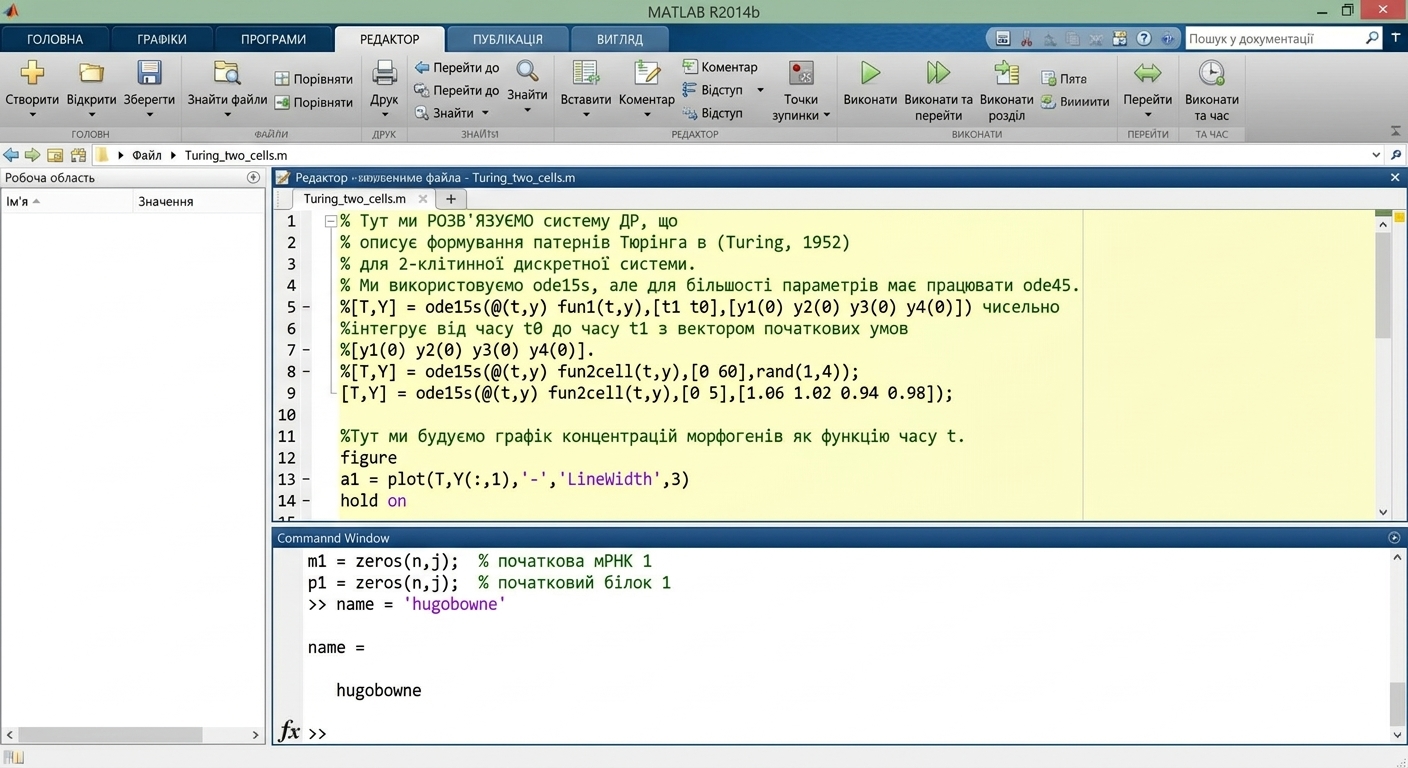
Task: Switch to the ГОЛОВНА tab
Action: coord(55,39)
